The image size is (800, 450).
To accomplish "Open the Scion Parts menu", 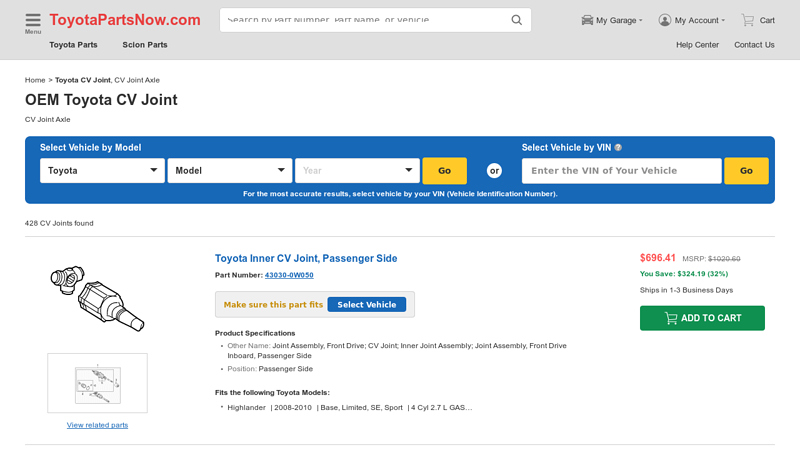I will tap(145, 45).
